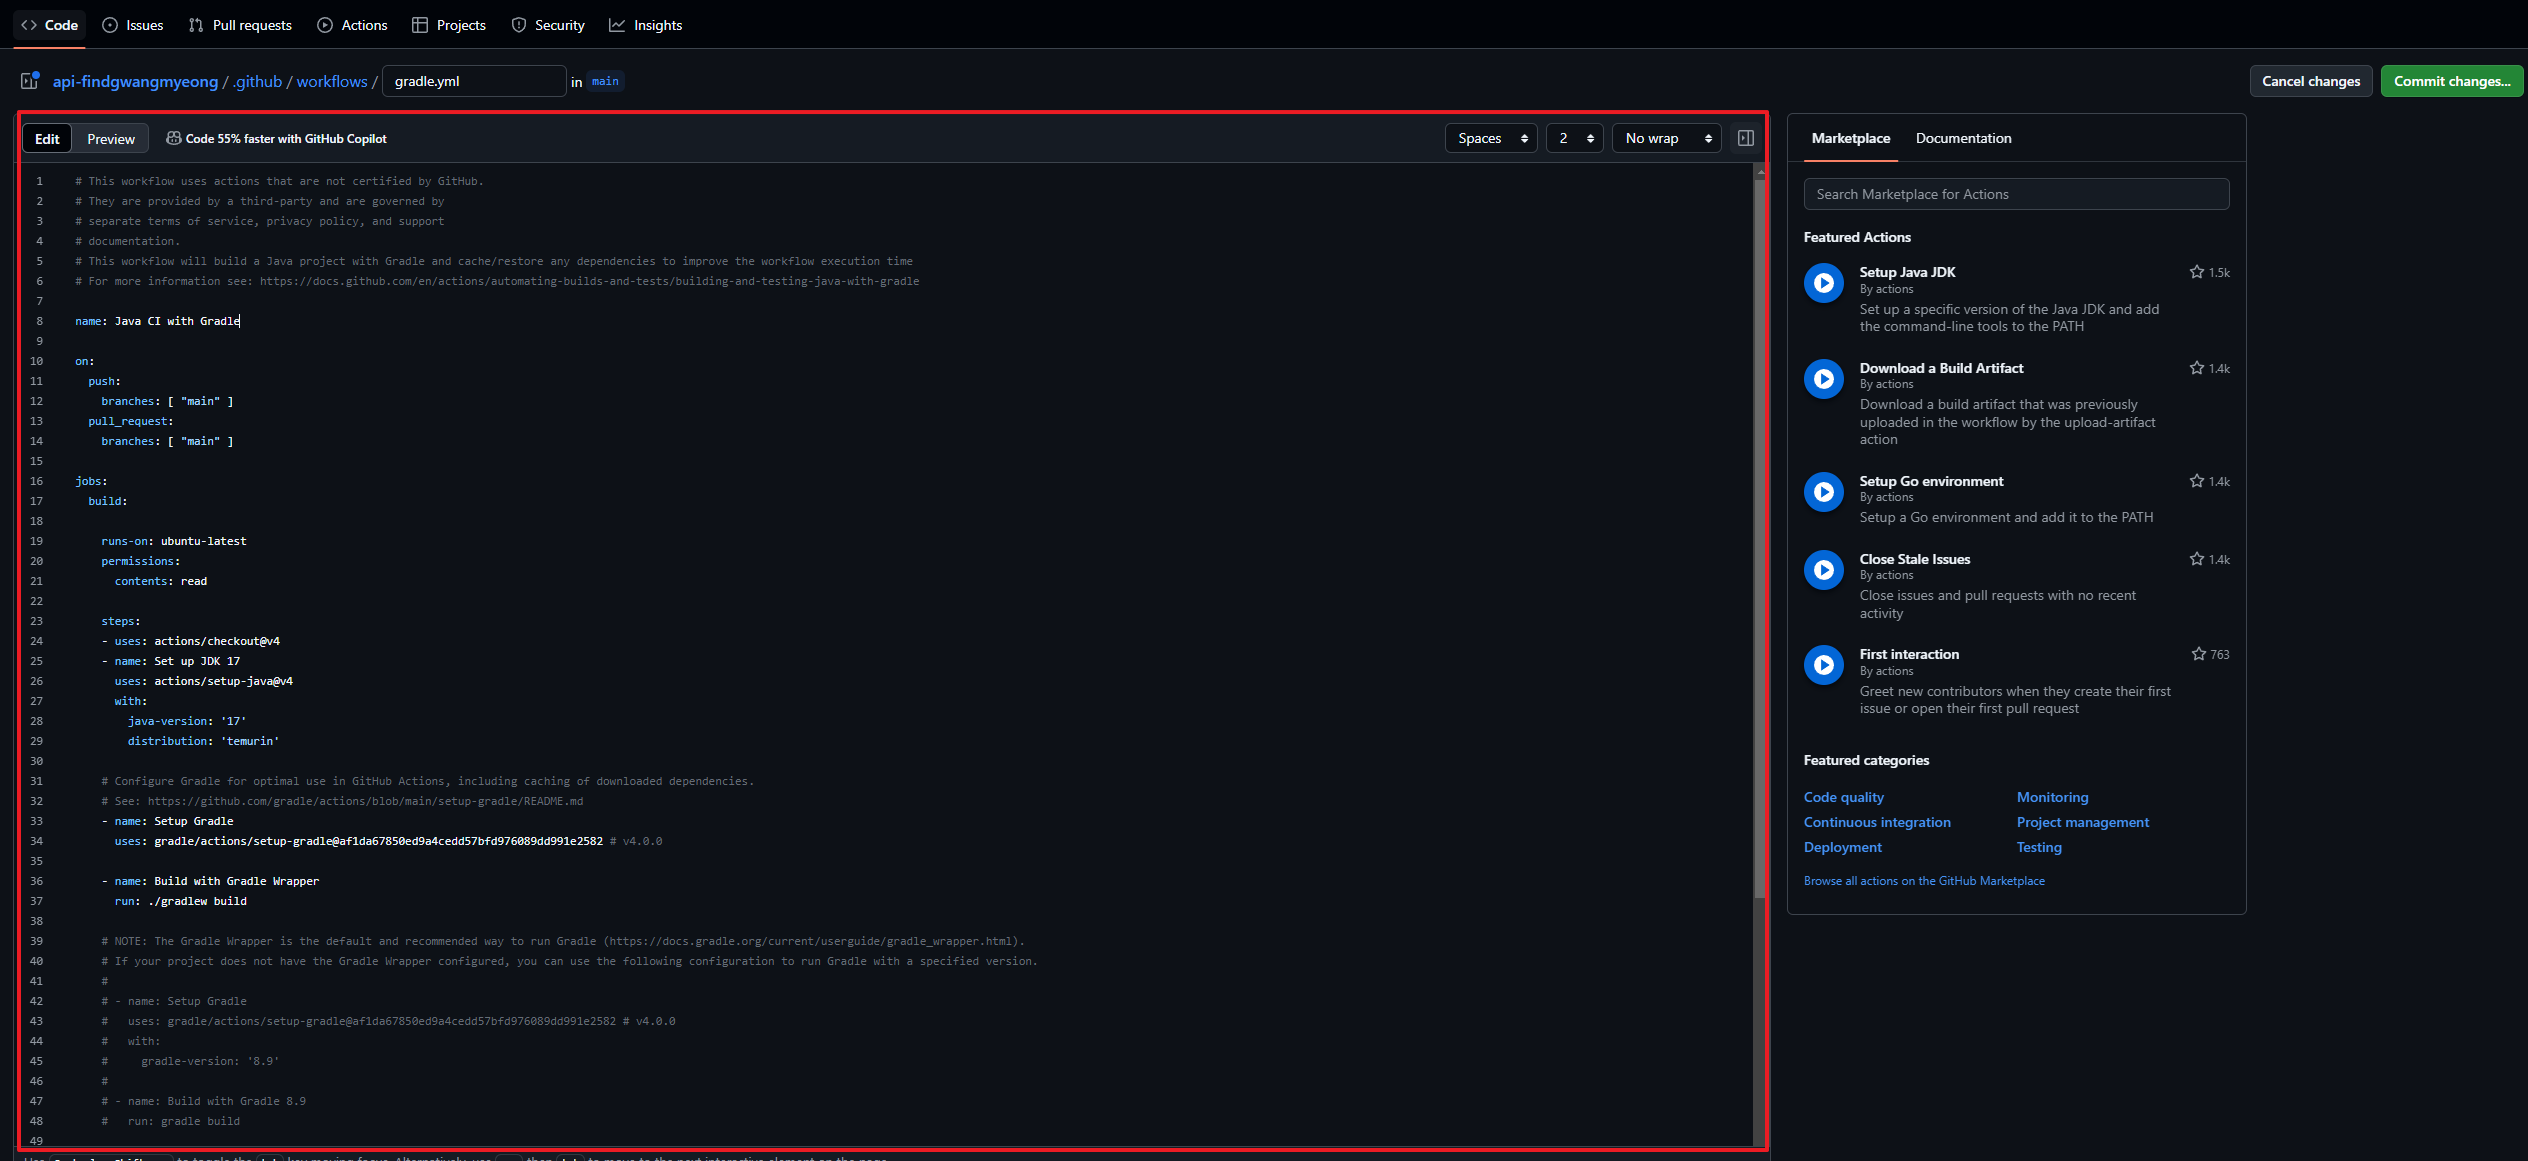Toggle the side panel icon in editor toolbar
The image size is (2528, 1161).
[1745, 138]
